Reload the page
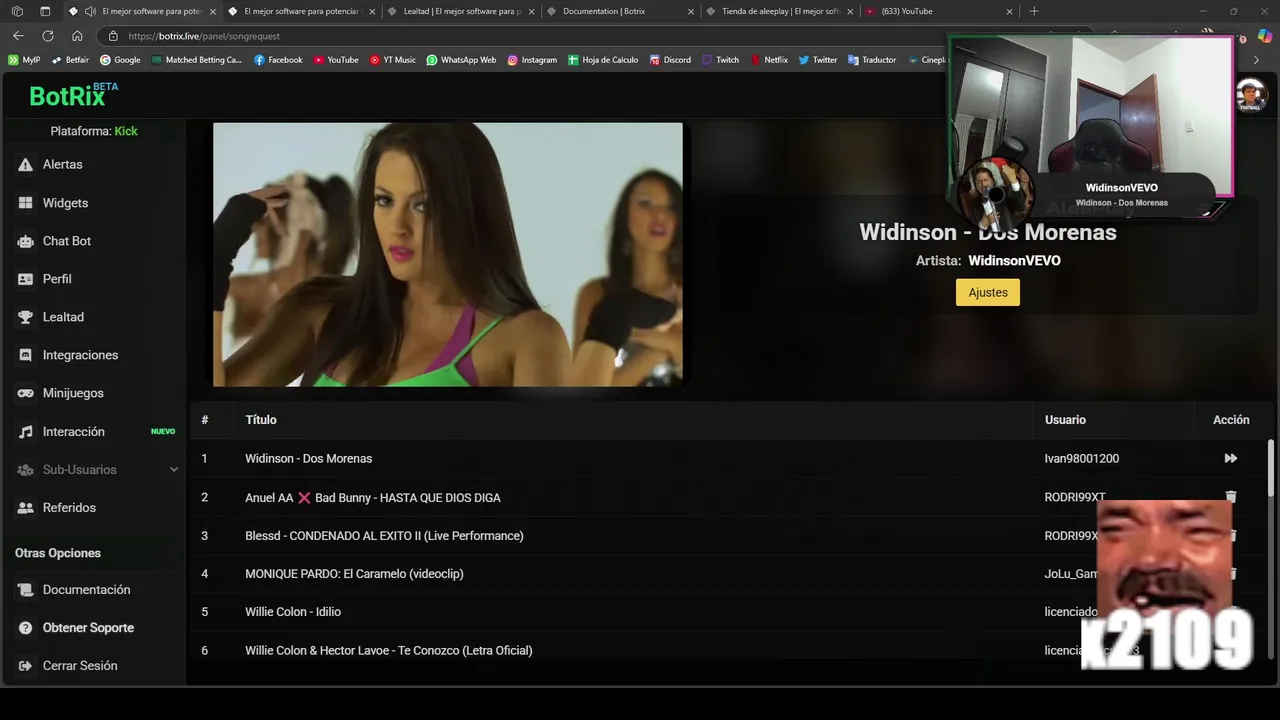This screenshot has width=1280, height=720. point(47,36)
